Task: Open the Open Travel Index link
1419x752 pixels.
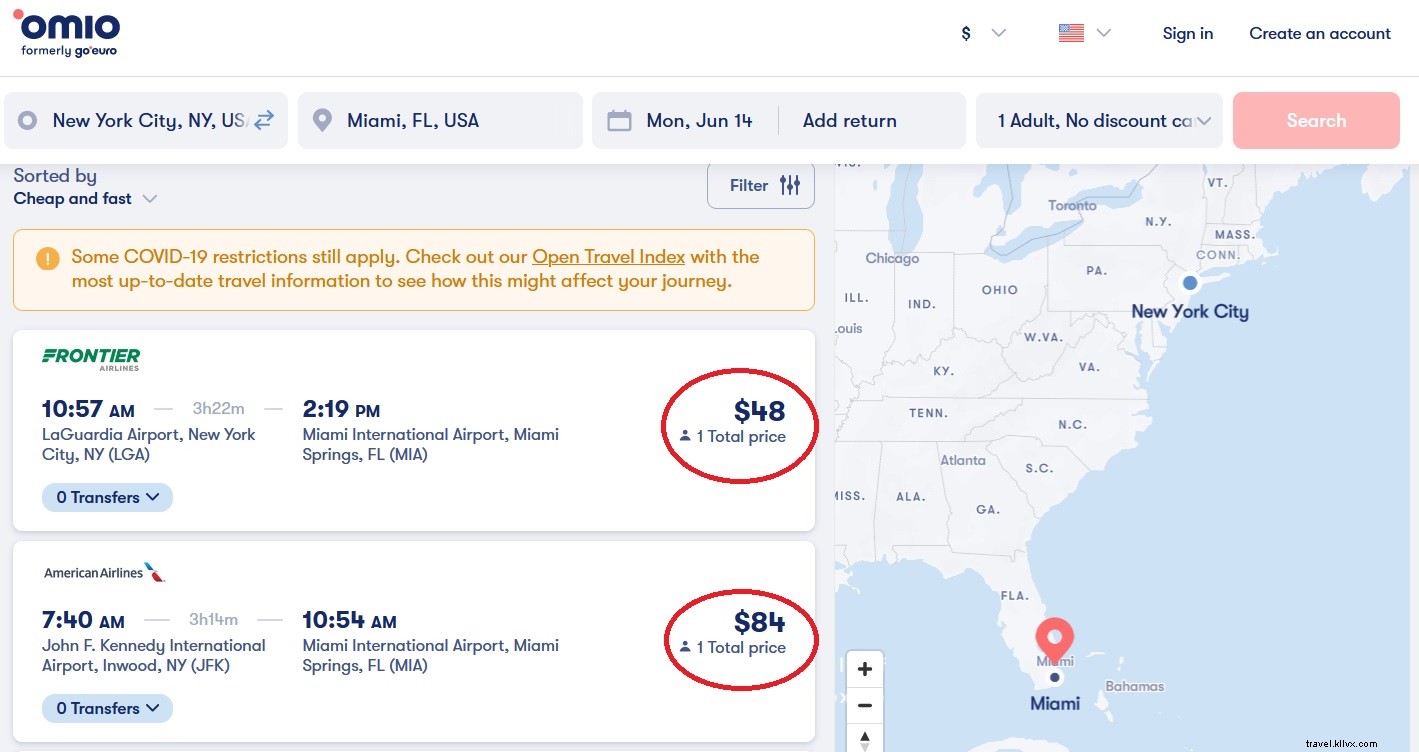Action: (607, 256)
